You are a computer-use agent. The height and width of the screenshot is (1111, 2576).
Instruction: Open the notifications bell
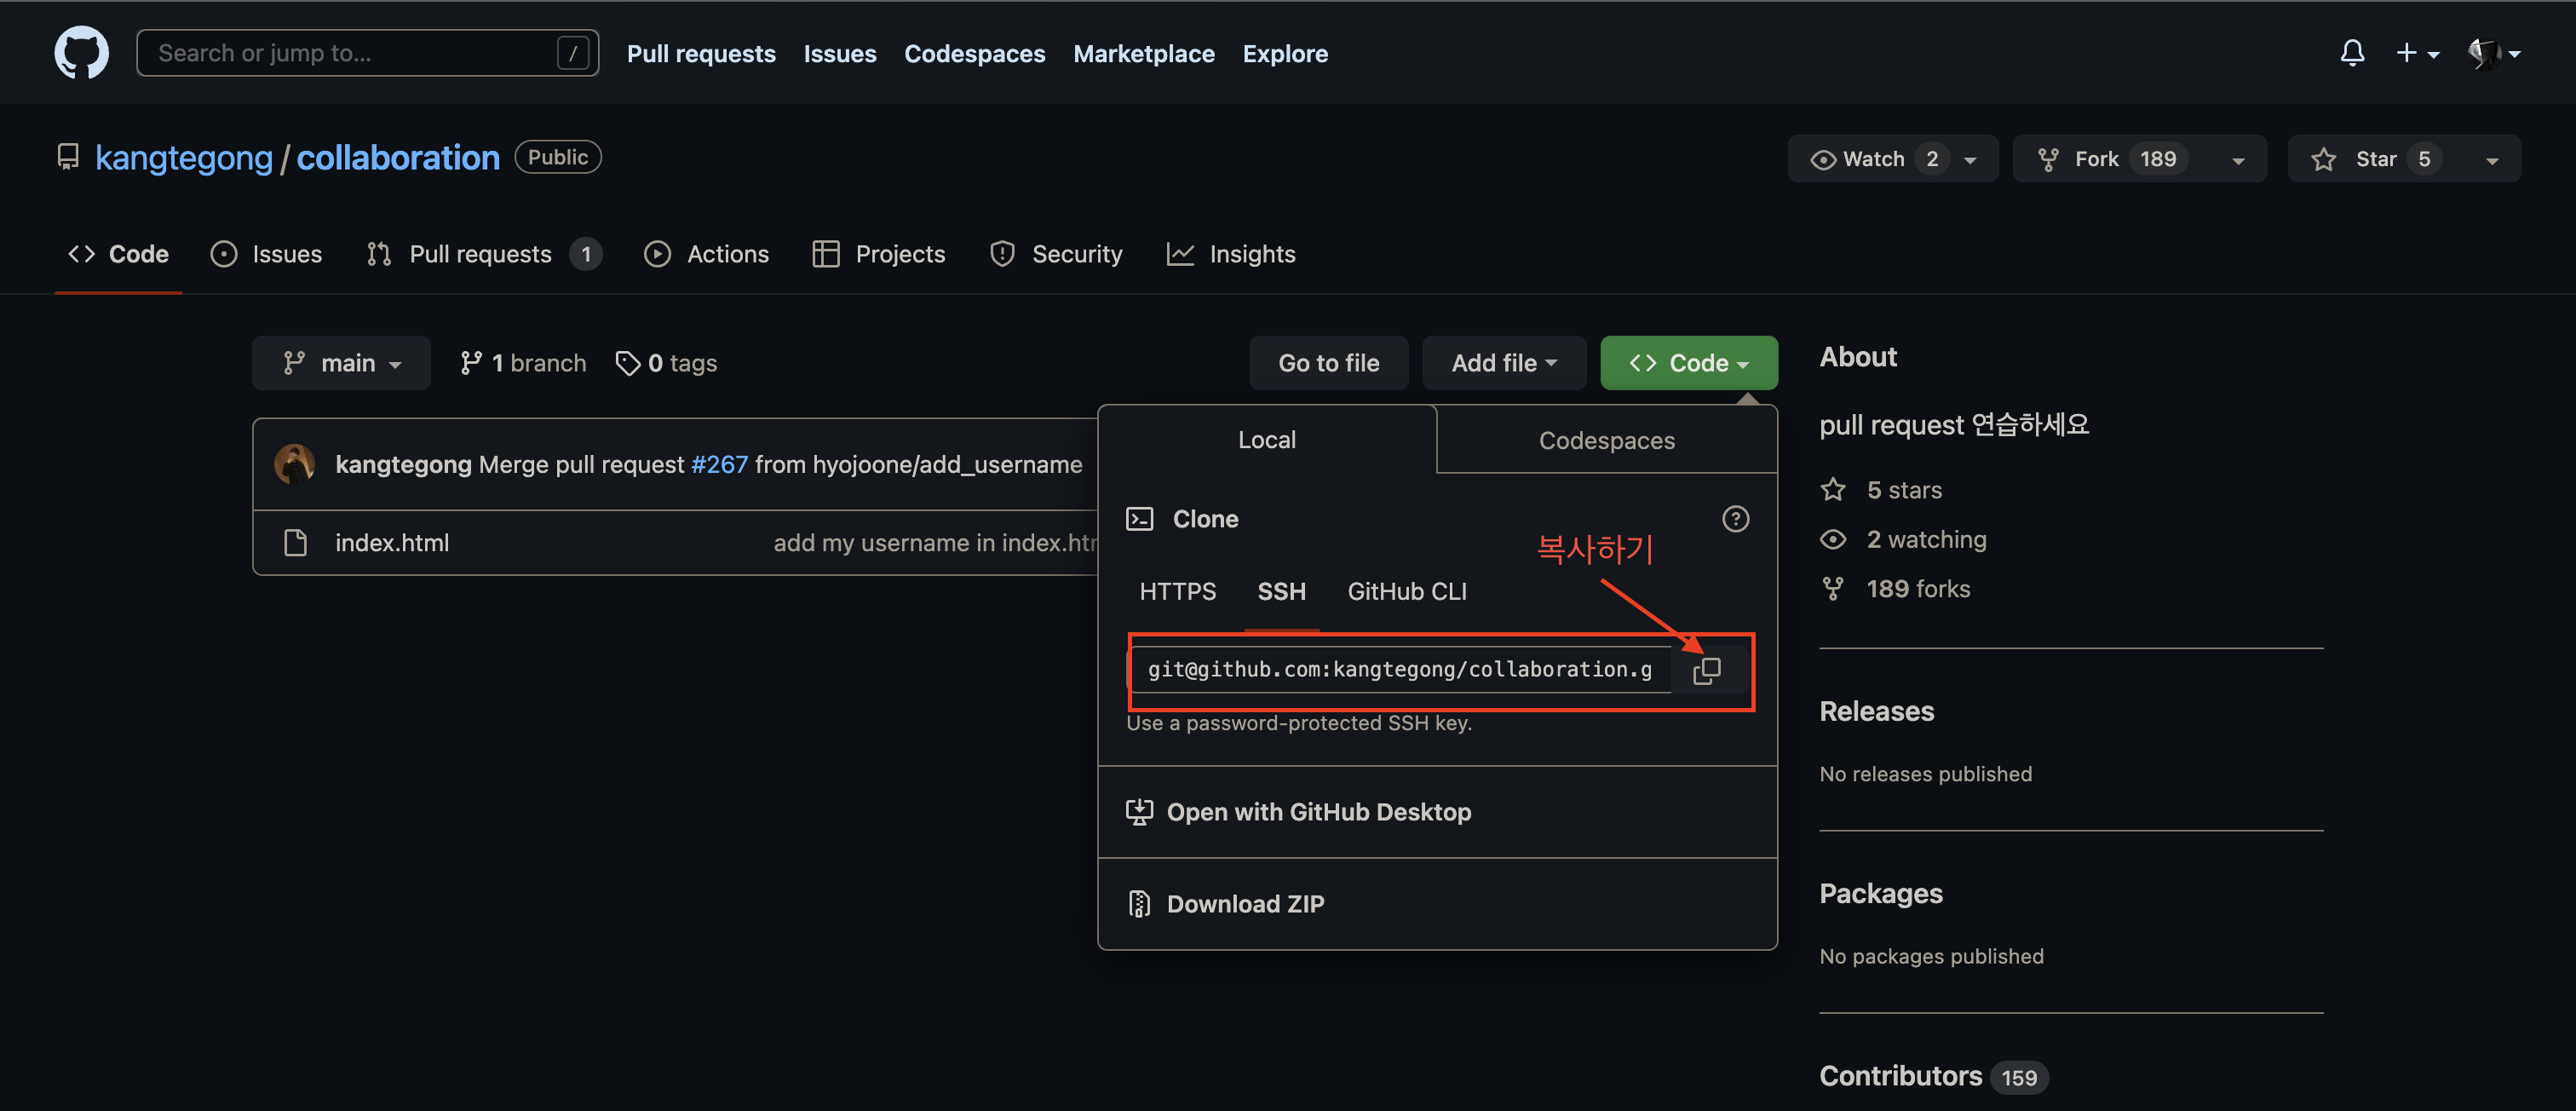point(2351,53)
